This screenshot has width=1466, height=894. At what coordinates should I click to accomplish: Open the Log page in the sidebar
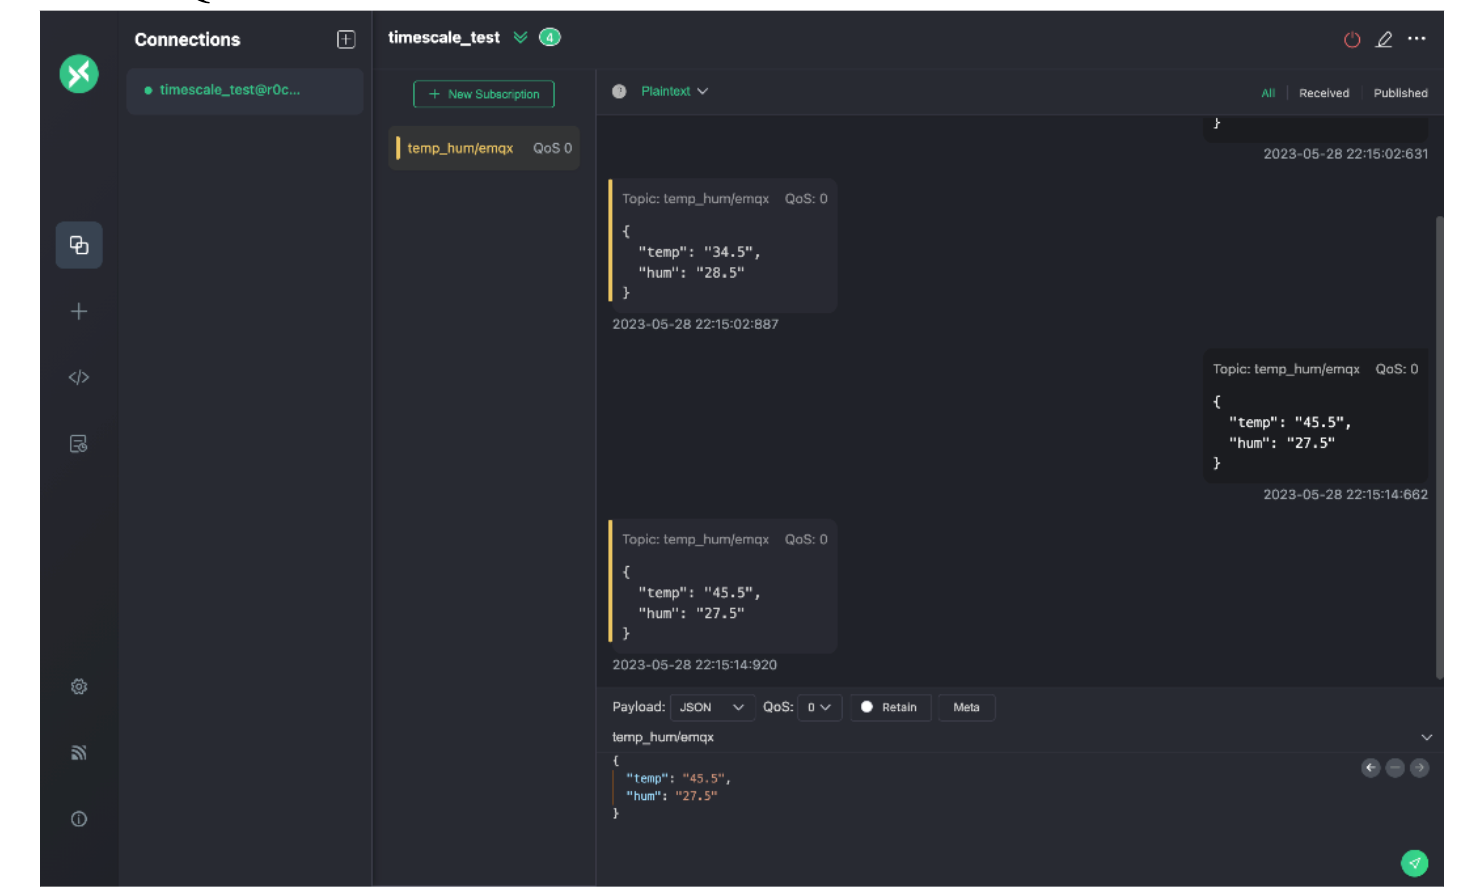[x=79, y=444]
